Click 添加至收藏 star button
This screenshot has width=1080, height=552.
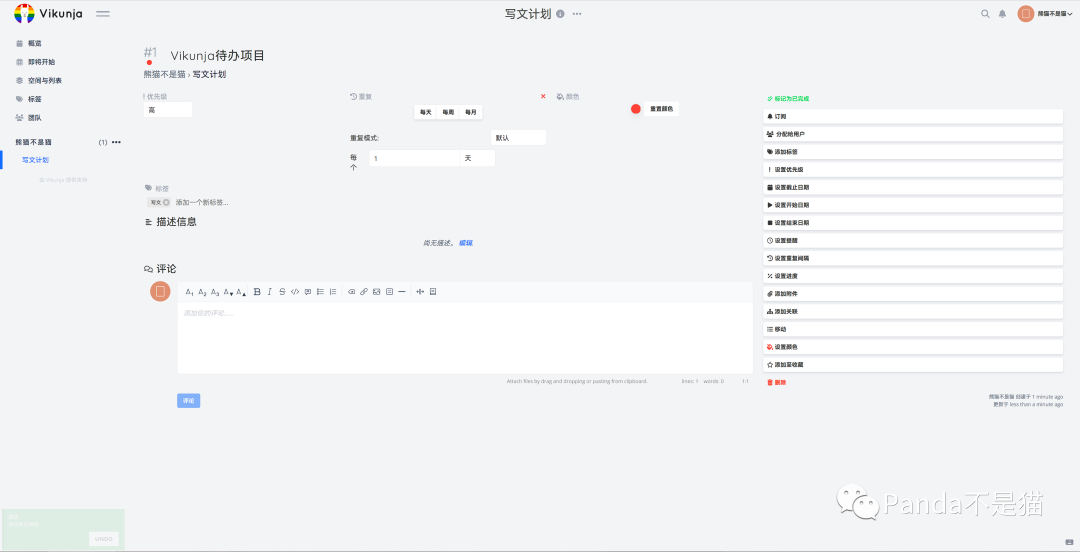coord(913,365)
